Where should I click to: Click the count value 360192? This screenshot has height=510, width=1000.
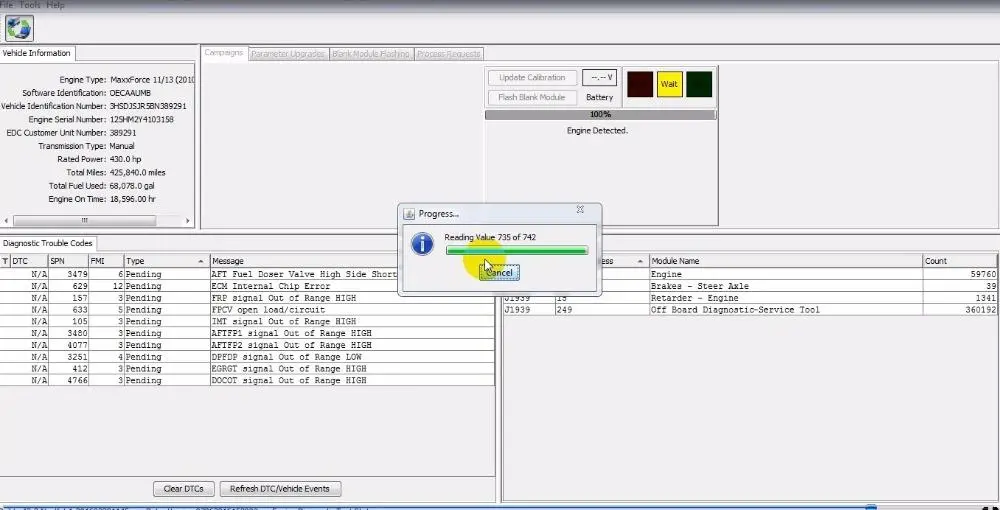pyautogui.click(x=981, y=310)
